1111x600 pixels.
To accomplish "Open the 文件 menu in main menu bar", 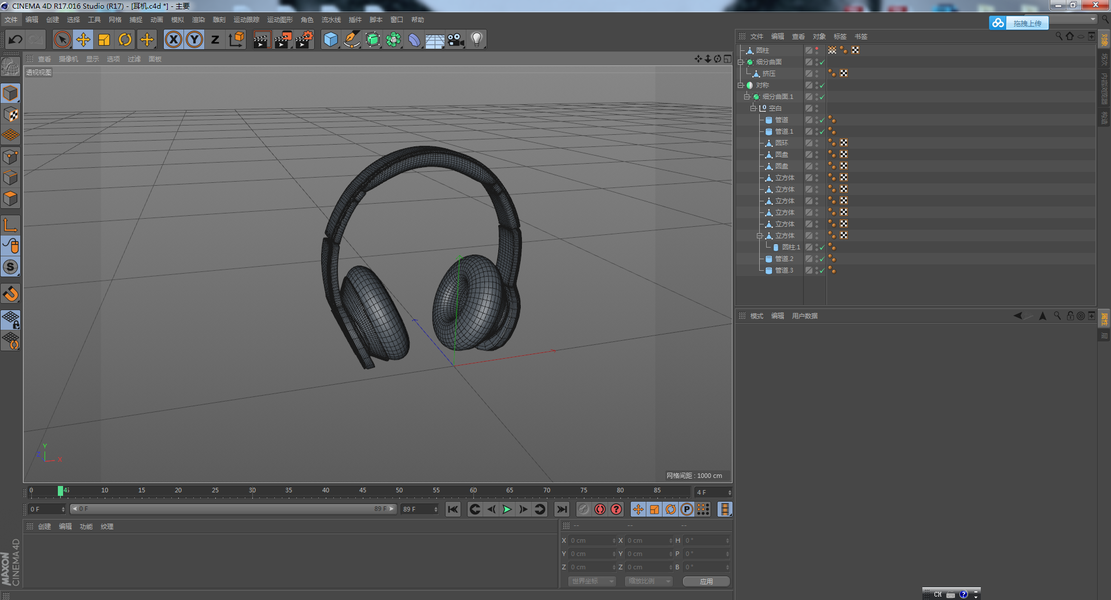I will 11,20.
